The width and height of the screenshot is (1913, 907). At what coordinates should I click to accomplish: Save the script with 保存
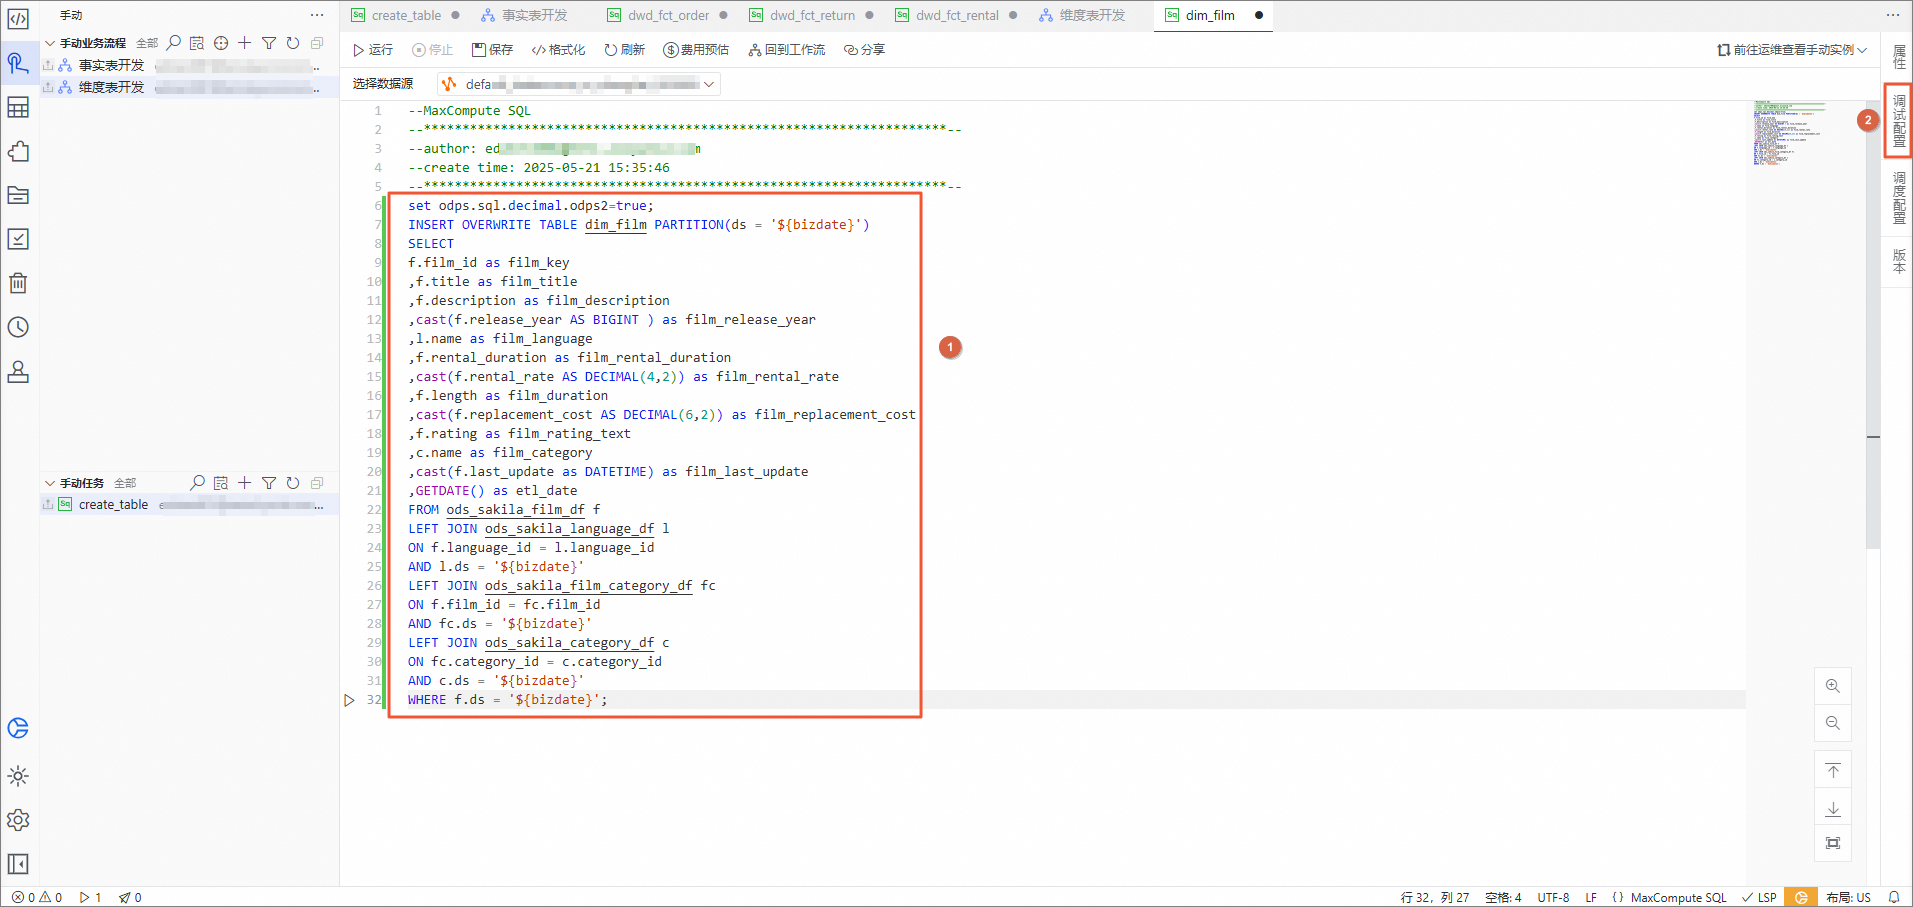pyautogui.click(x=492, y=50)
